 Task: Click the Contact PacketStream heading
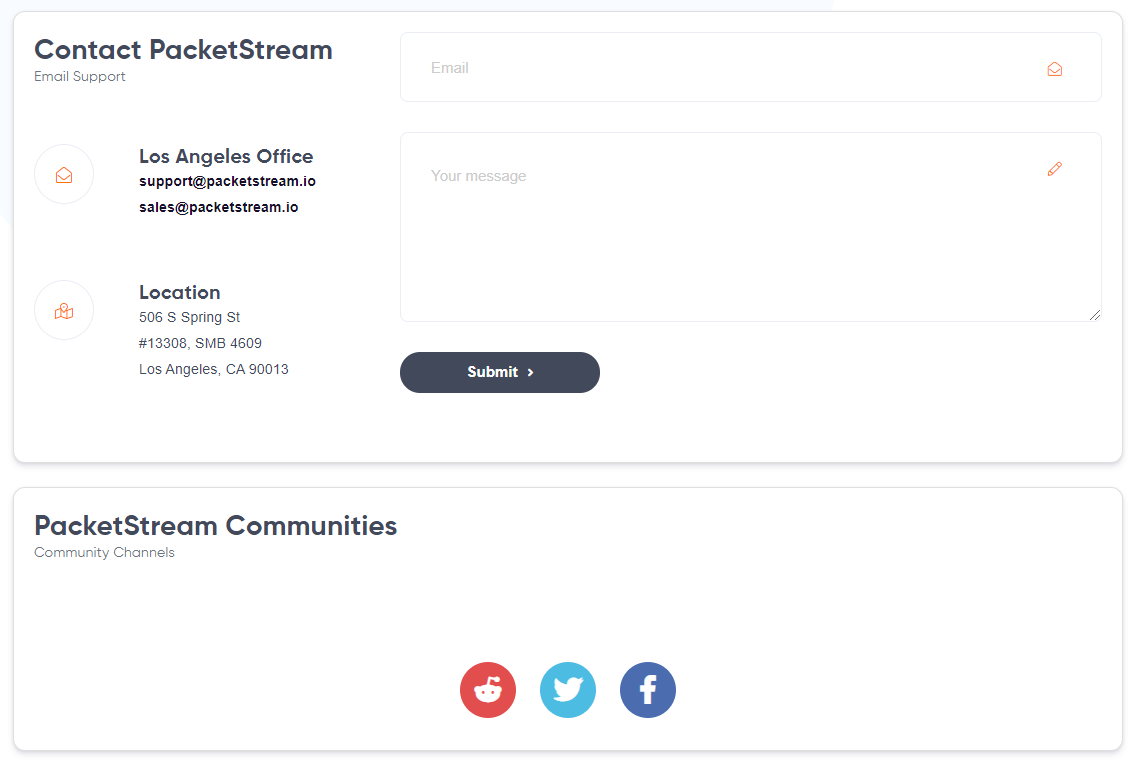(x=183, y=49)
